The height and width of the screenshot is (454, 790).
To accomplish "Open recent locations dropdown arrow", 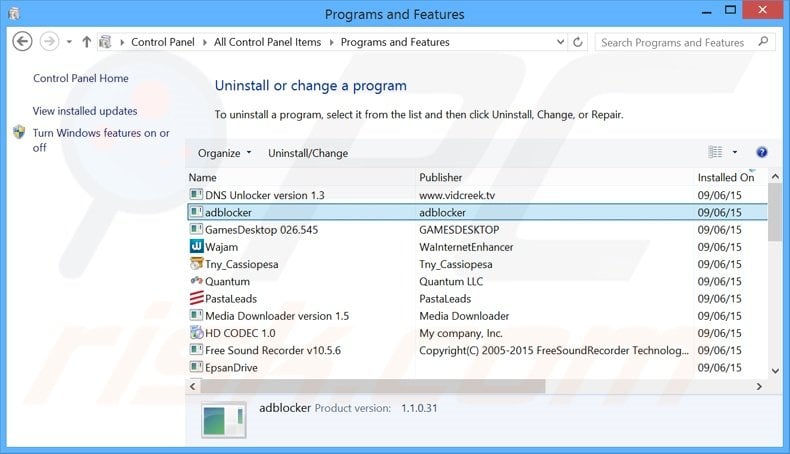I will (x=69, y=42).
